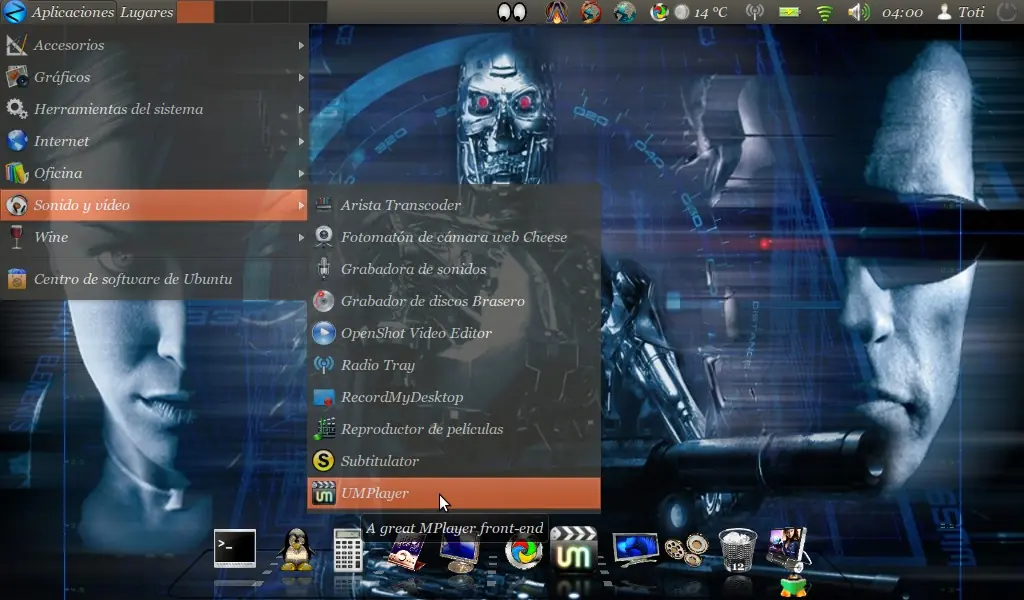
Task: Open the Toti user menu
Action: (x=961, y=12)
